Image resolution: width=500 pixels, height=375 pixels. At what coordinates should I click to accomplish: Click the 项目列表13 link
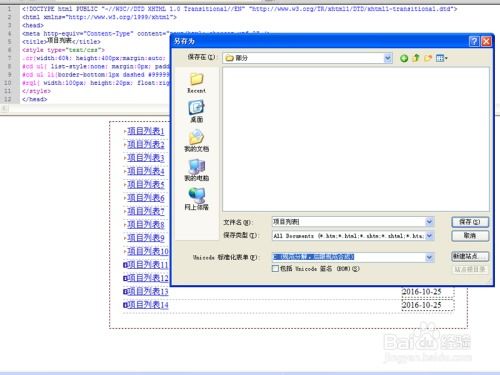click(148, 291)
